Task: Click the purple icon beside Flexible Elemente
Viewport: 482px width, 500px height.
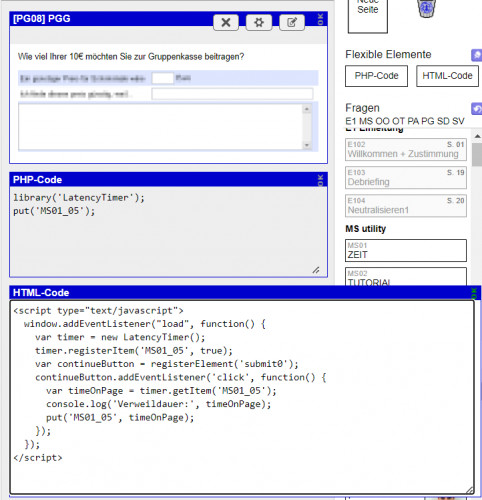Action: pos(476,55)
